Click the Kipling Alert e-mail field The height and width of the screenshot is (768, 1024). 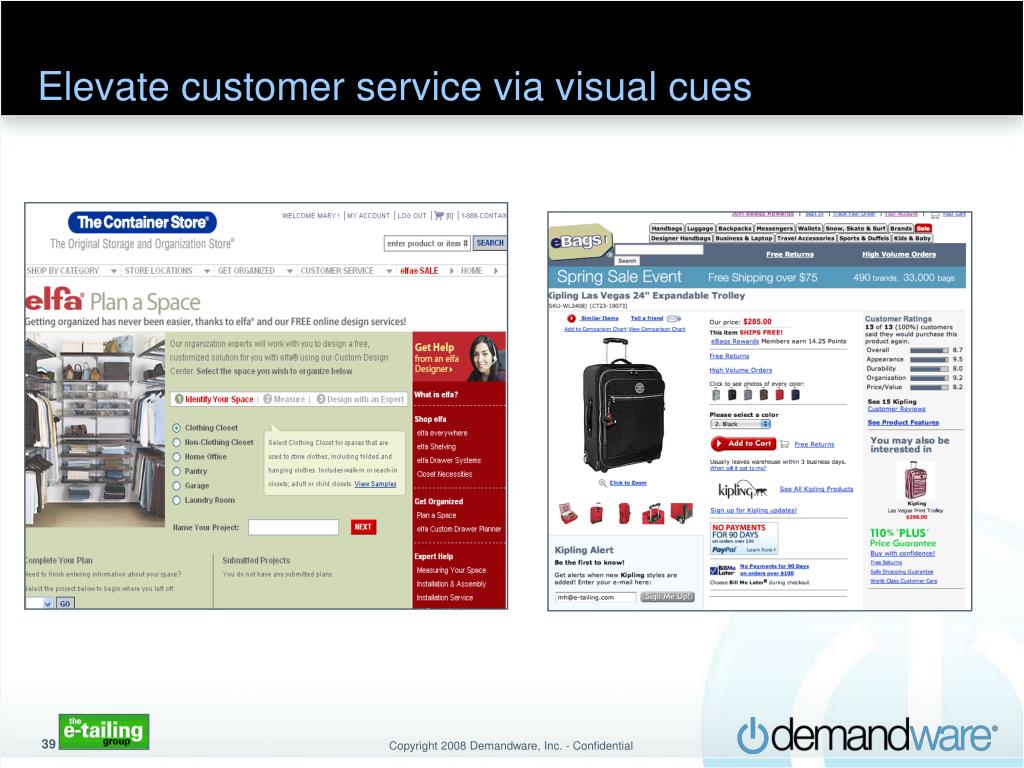(595, 597)
